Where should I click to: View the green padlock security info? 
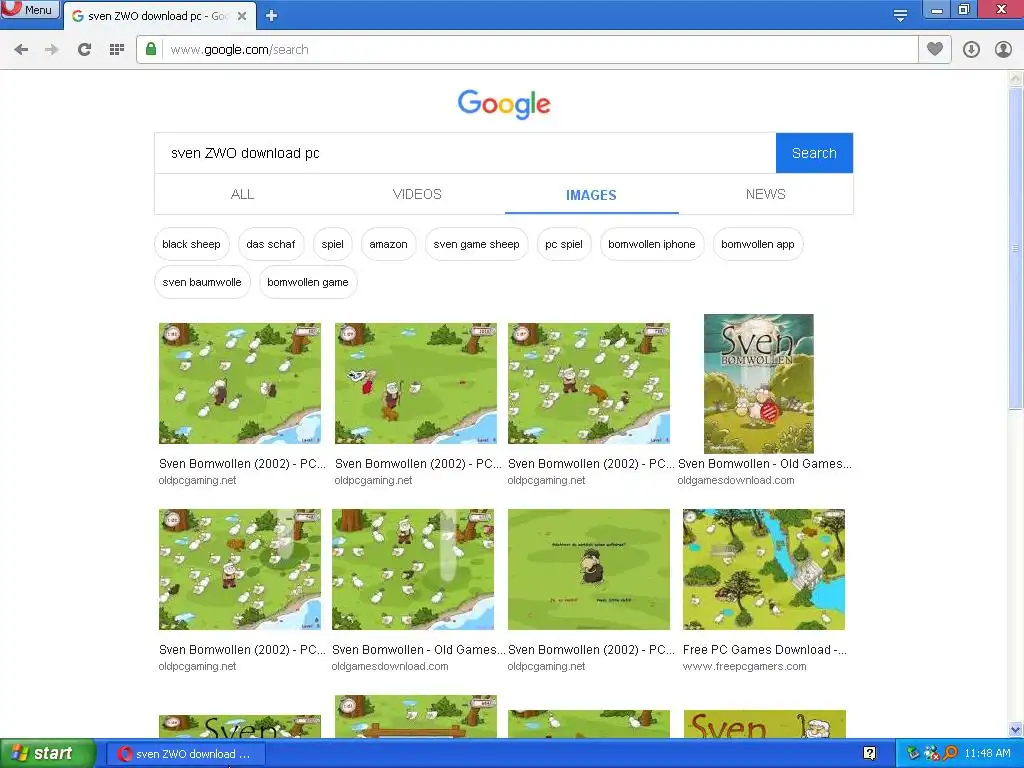[151, 50]
